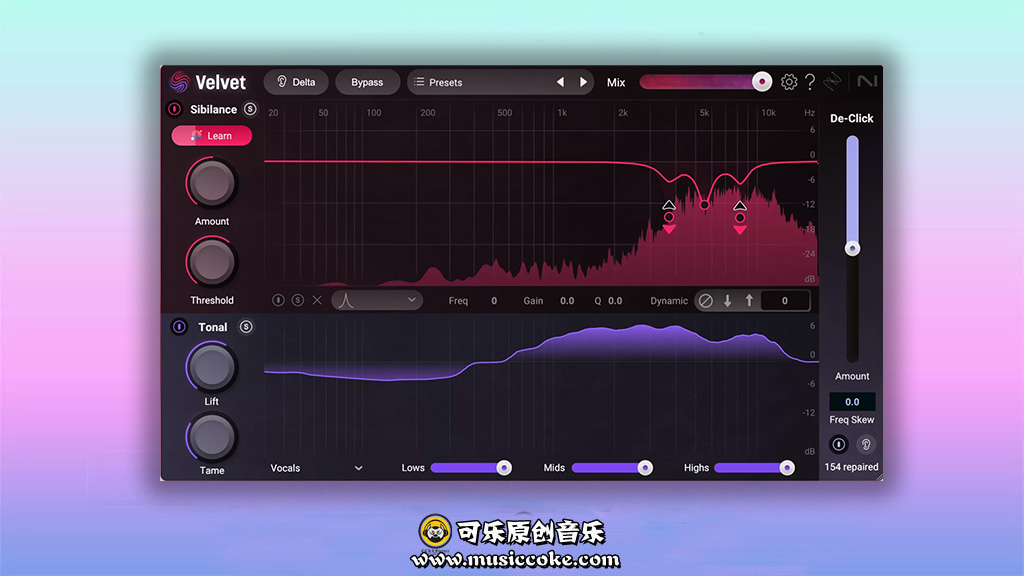Select the center EQ band node

(705, 205)
